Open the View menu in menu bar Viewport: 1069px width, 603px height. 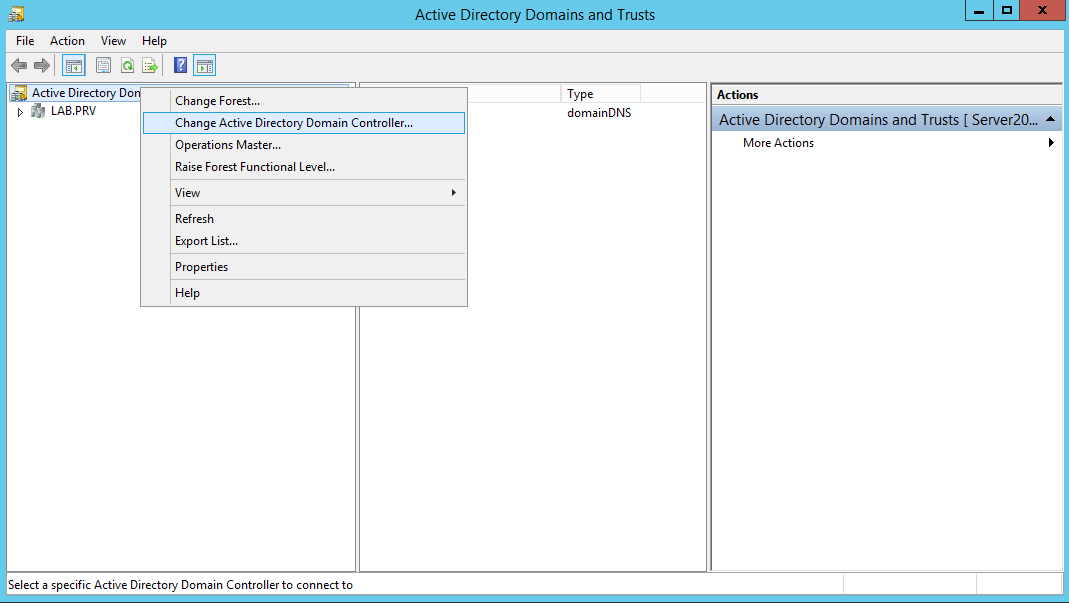click(113, 41)
